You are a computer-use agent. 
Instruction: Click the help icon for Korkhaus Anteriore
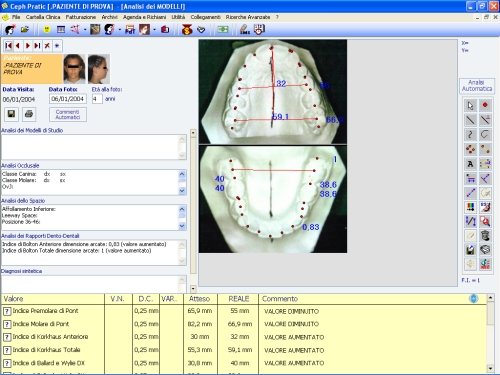(7, 337)
